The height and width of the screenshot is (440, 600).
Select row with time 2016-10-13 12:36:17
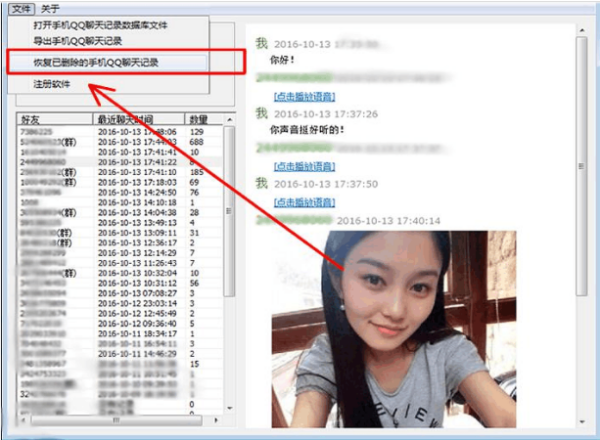click(x=119, y=243)
